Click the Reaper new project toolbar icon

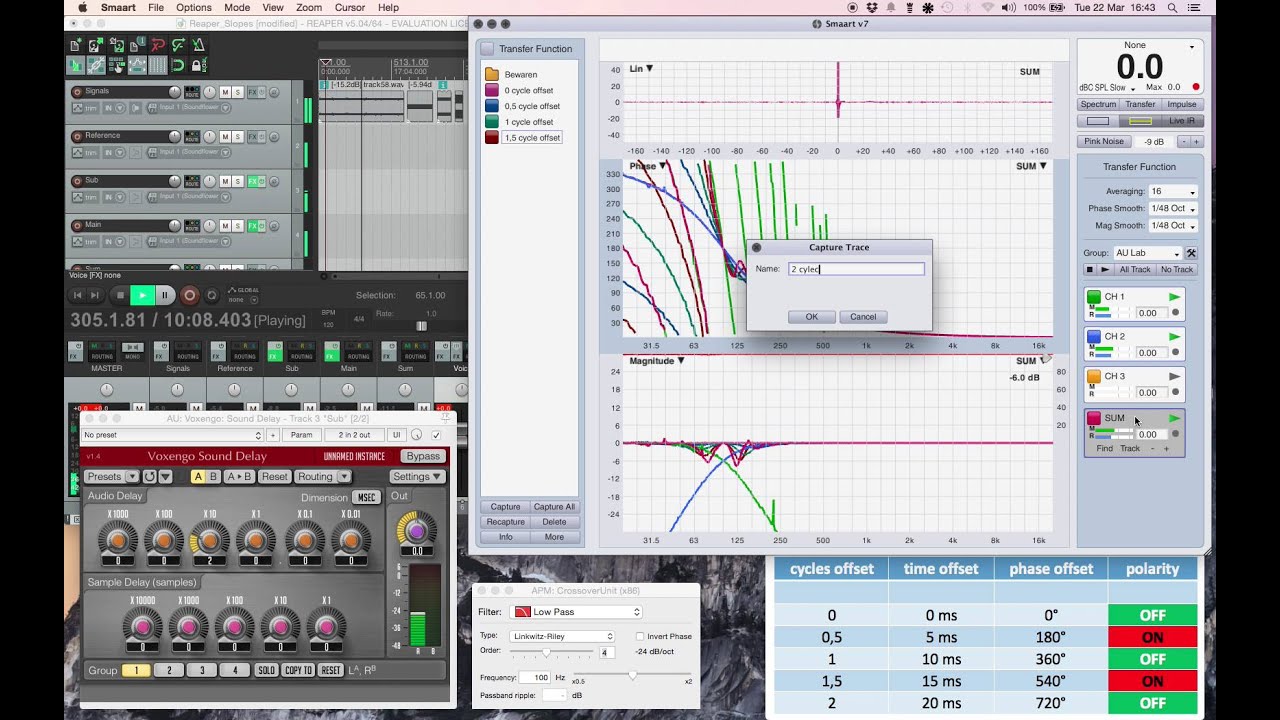[76, 45]
